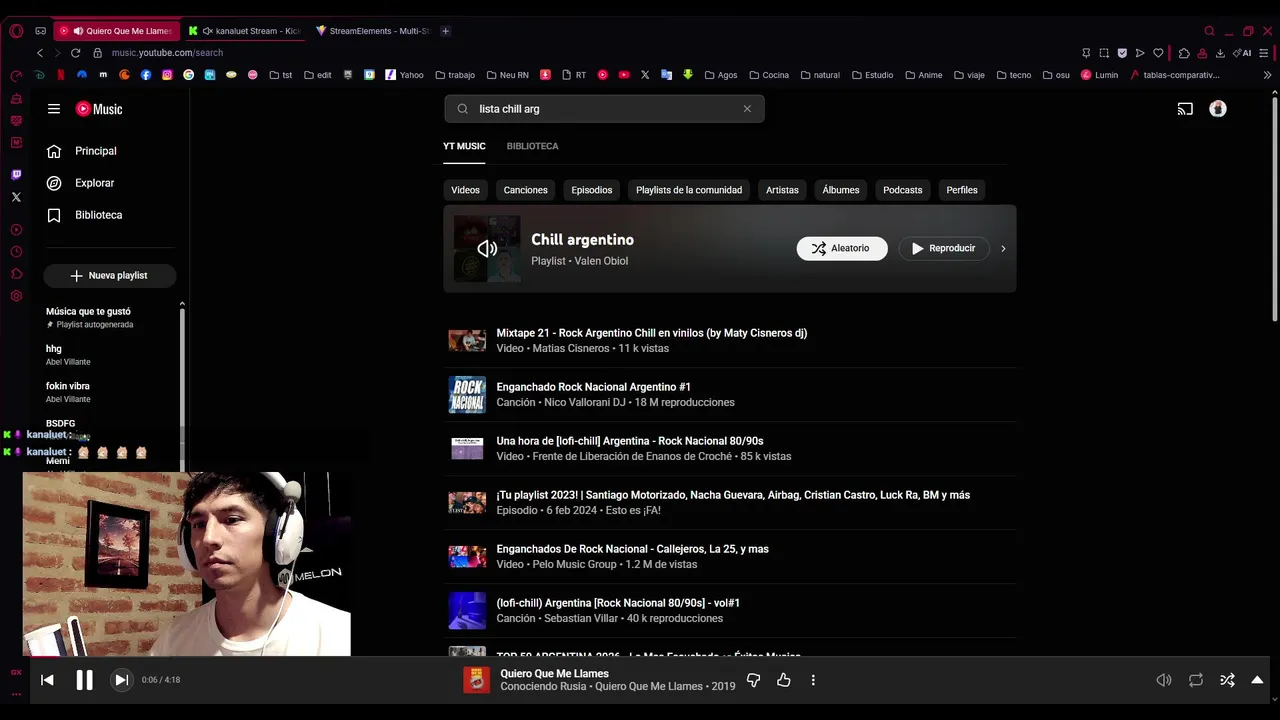Toggle shuffle in player bar
Viewport: 1280px width, 720px height.
1227,680
